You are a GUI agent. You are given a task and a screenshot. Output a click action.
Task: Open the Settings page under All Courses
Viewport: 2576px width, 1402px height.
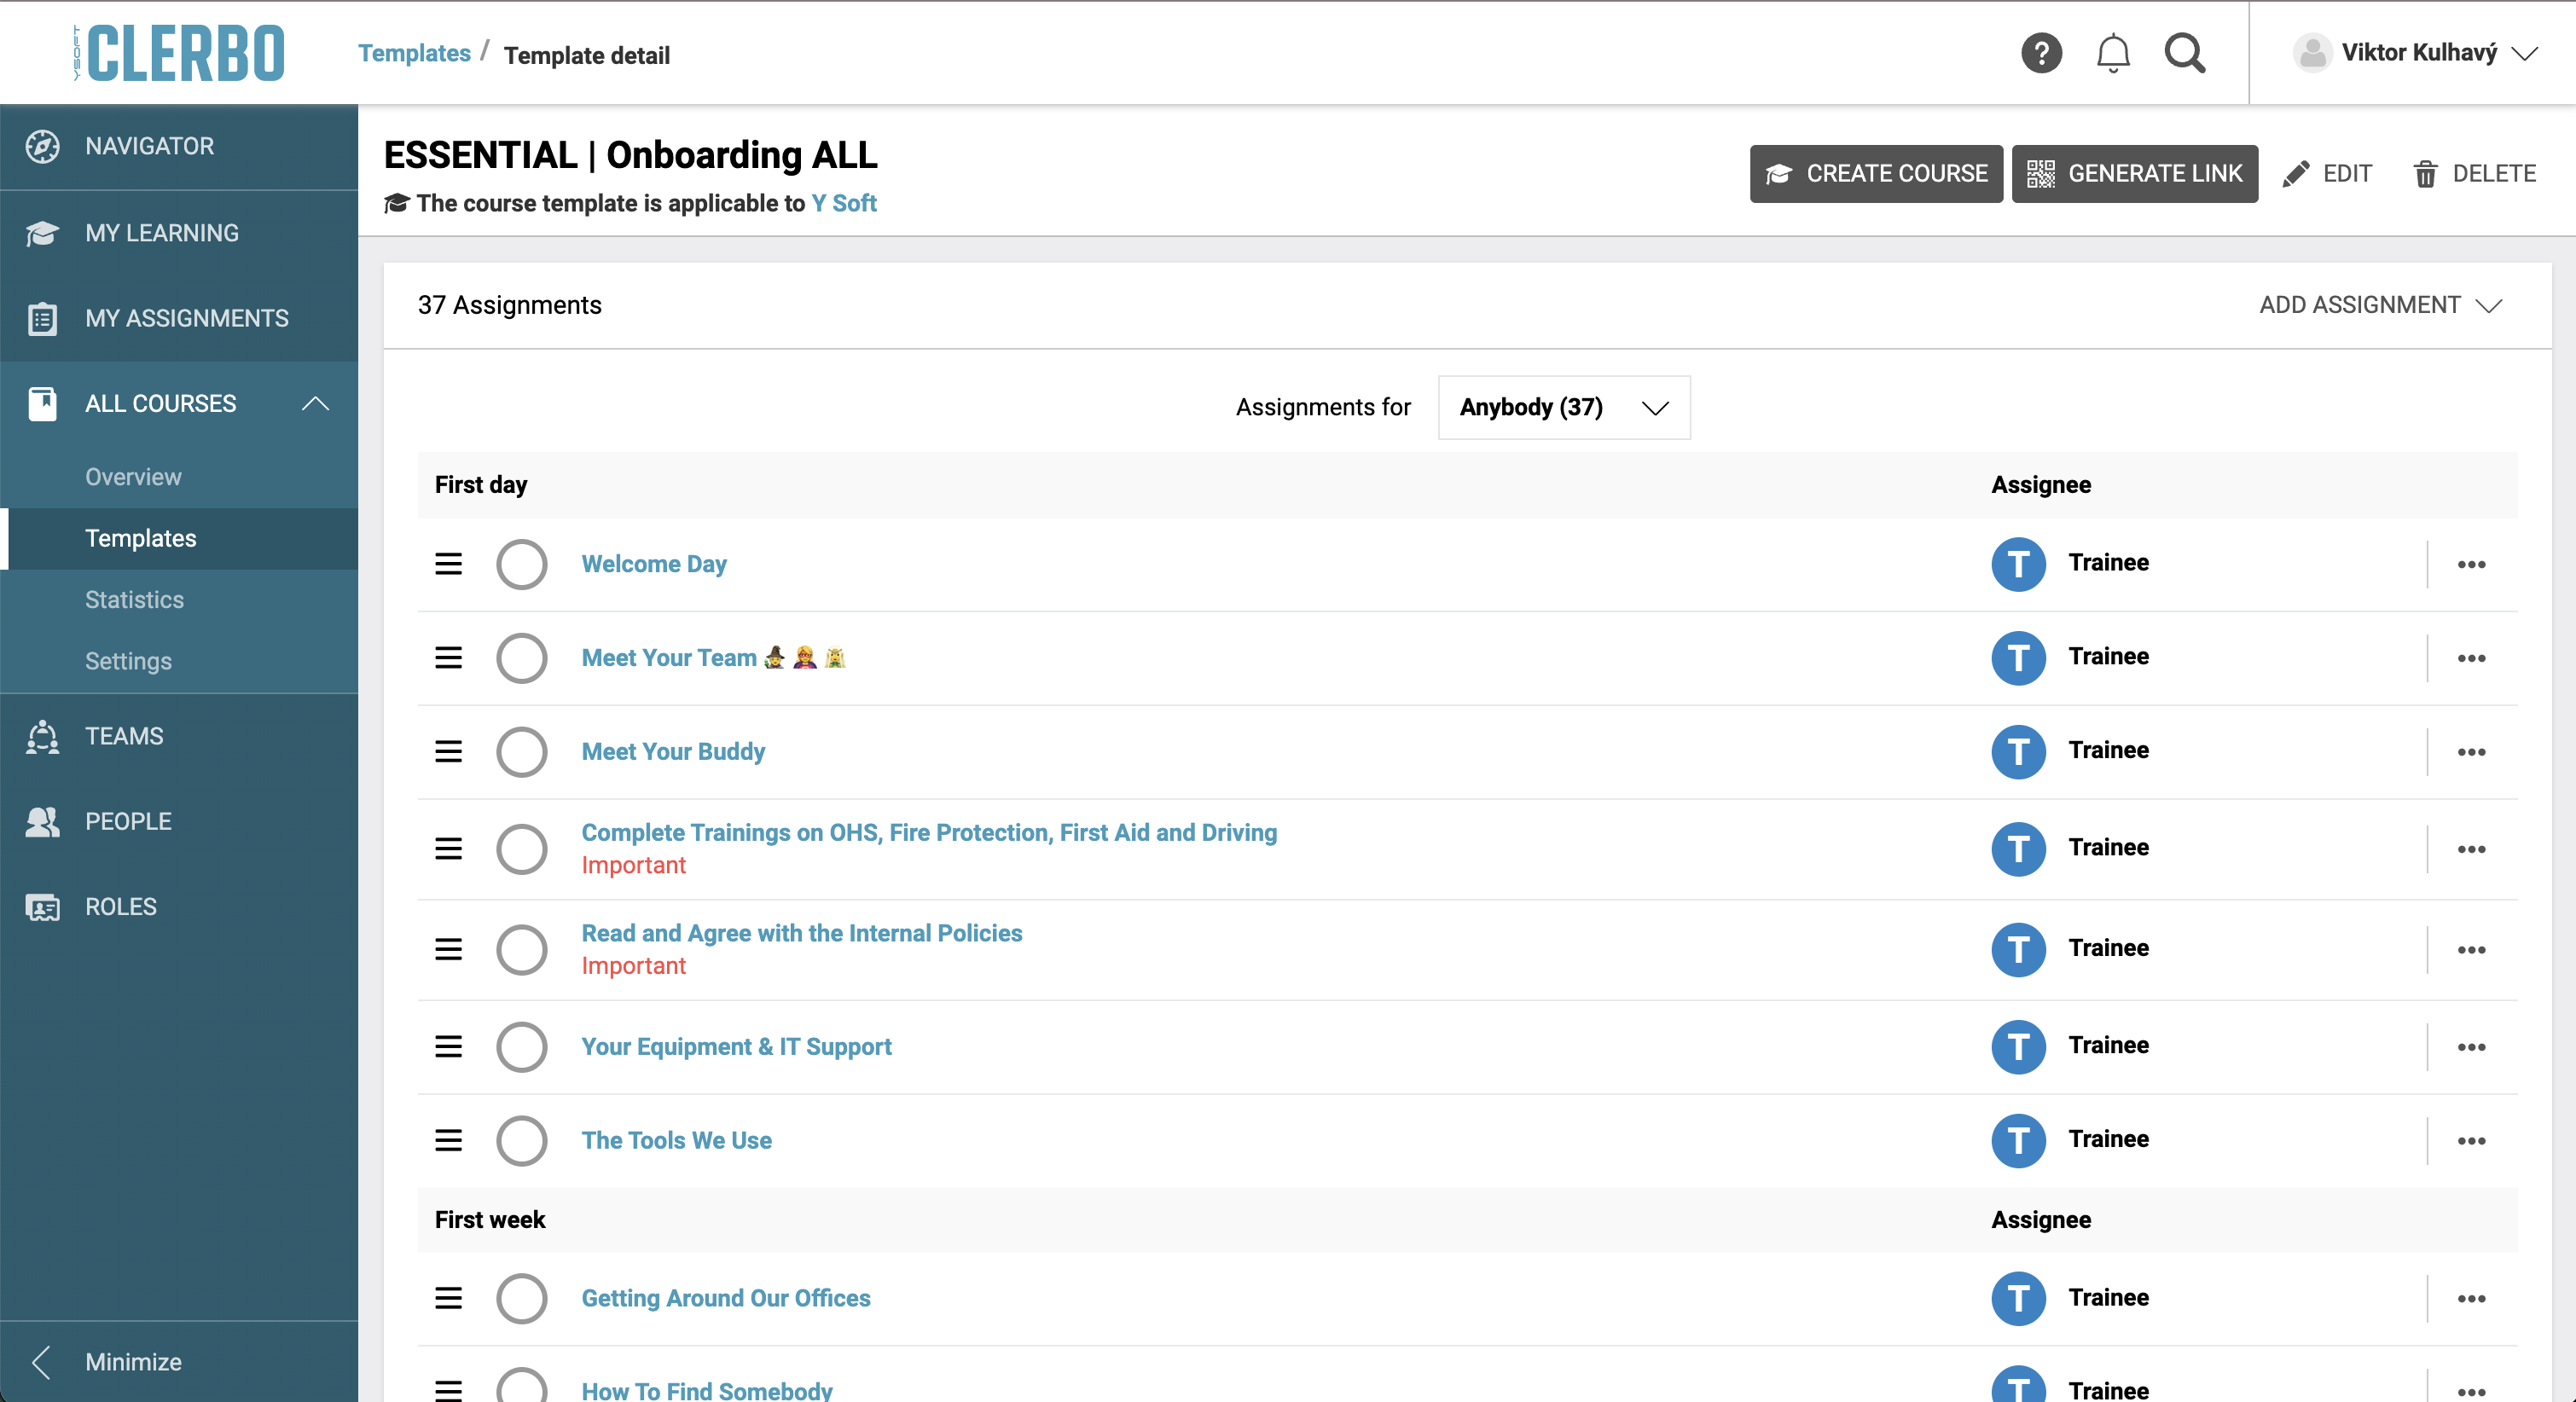pyautogui.click(x=128, y=661)
